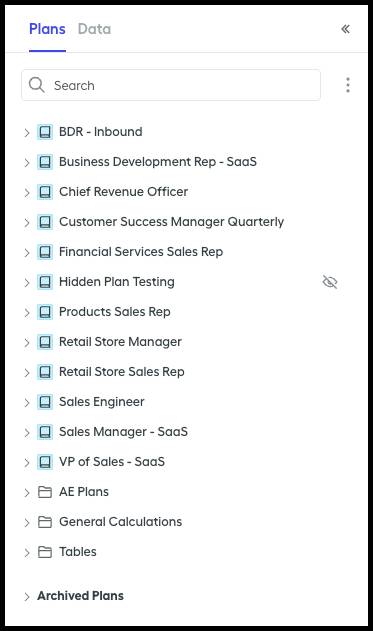Screen dimensions: 373x631
Task: Select the Plans tab
Action: click(x=47, y=29)
